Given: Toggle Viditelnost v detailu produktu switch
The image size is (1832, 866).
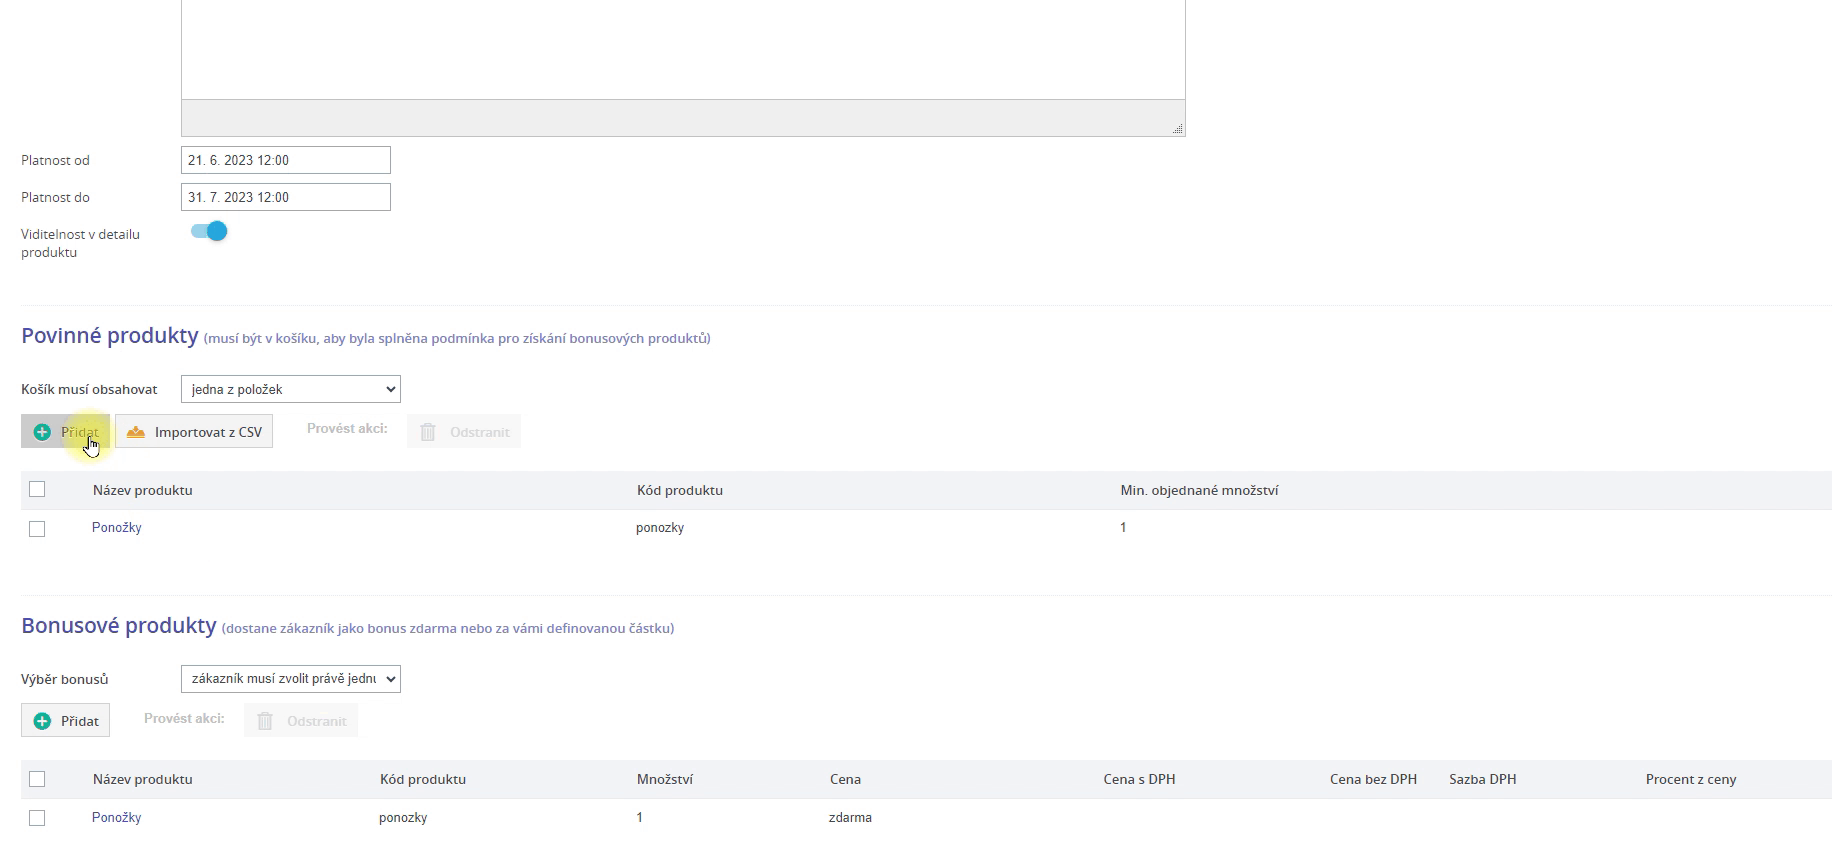Looking at the screenshot, I should 209,232.
